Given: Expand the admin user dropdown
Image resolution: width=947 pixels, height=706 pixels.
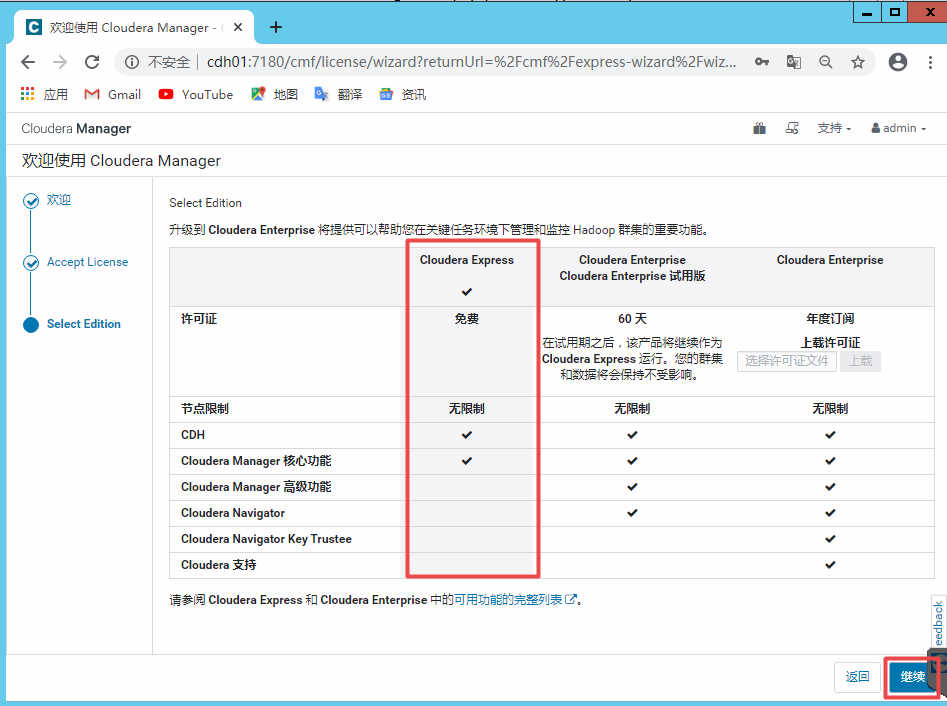Looking at the screenshot, I should [x=898, y=128].
